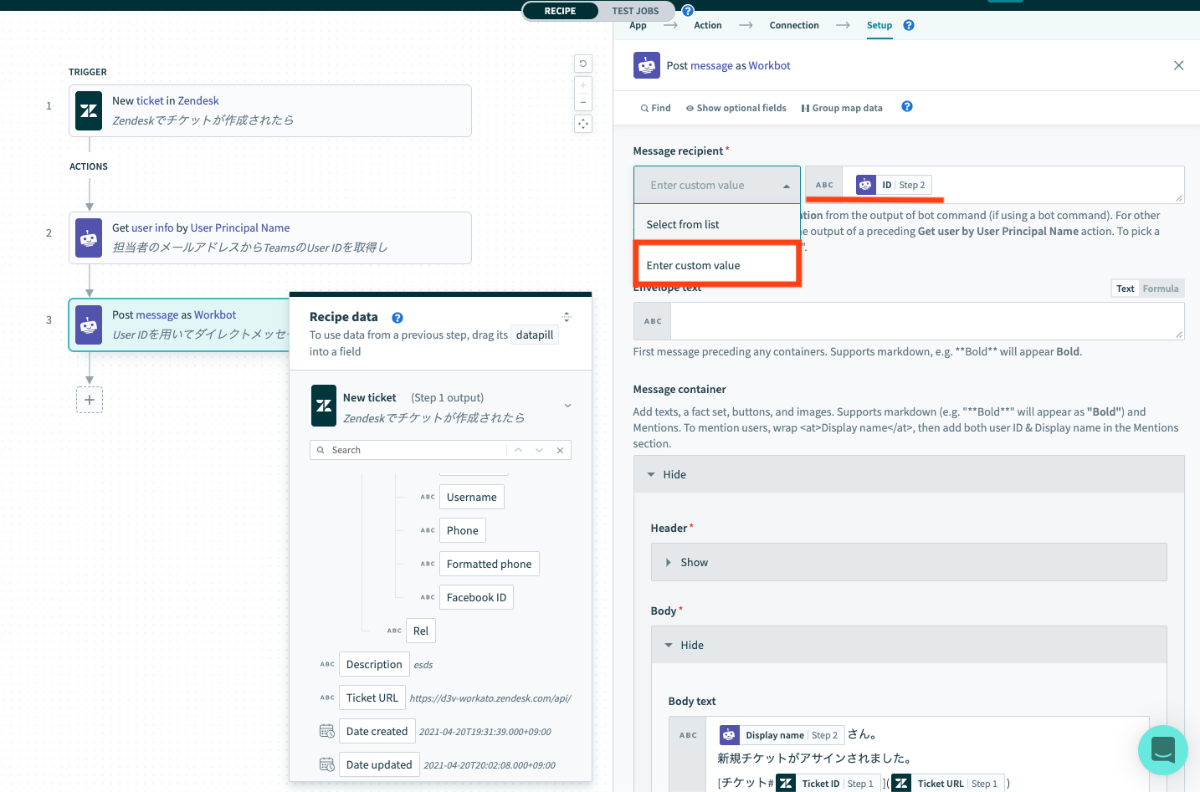Click Workbot icon in step 3
This screenshot has width=1200, height=792.
coord(88,324)
